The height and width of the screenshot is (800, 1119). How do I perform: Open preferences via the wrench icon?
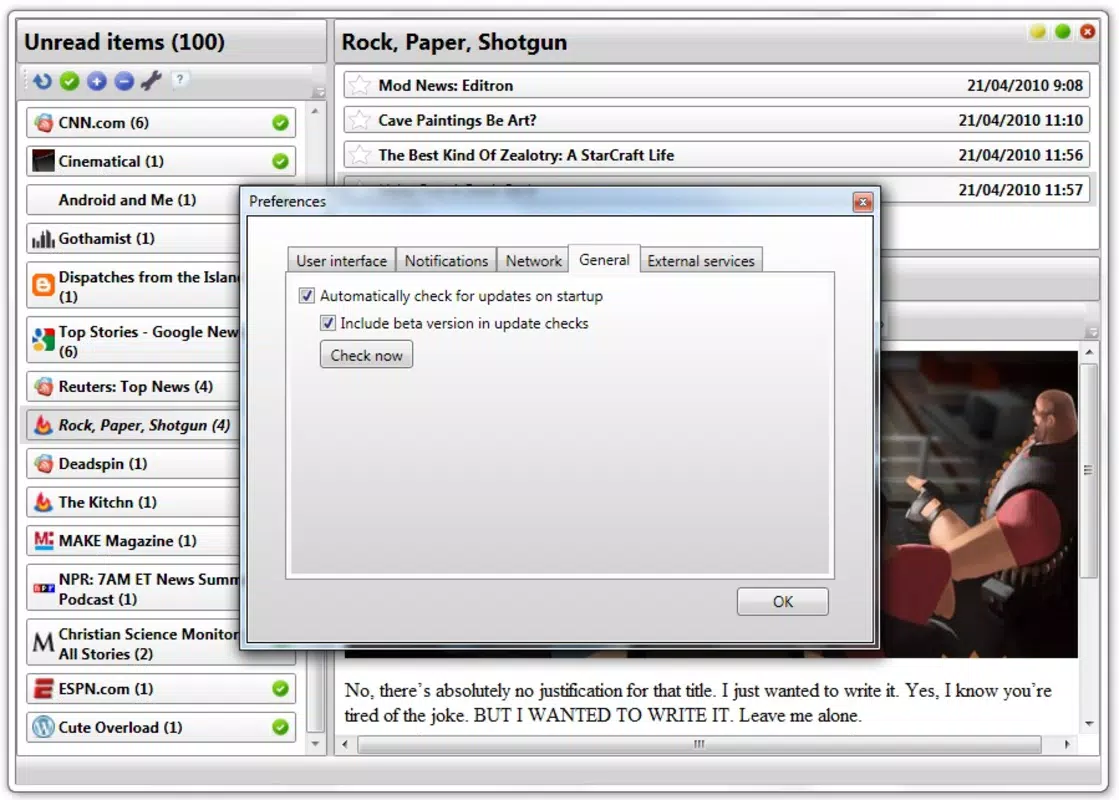click(x=151, y=81)
